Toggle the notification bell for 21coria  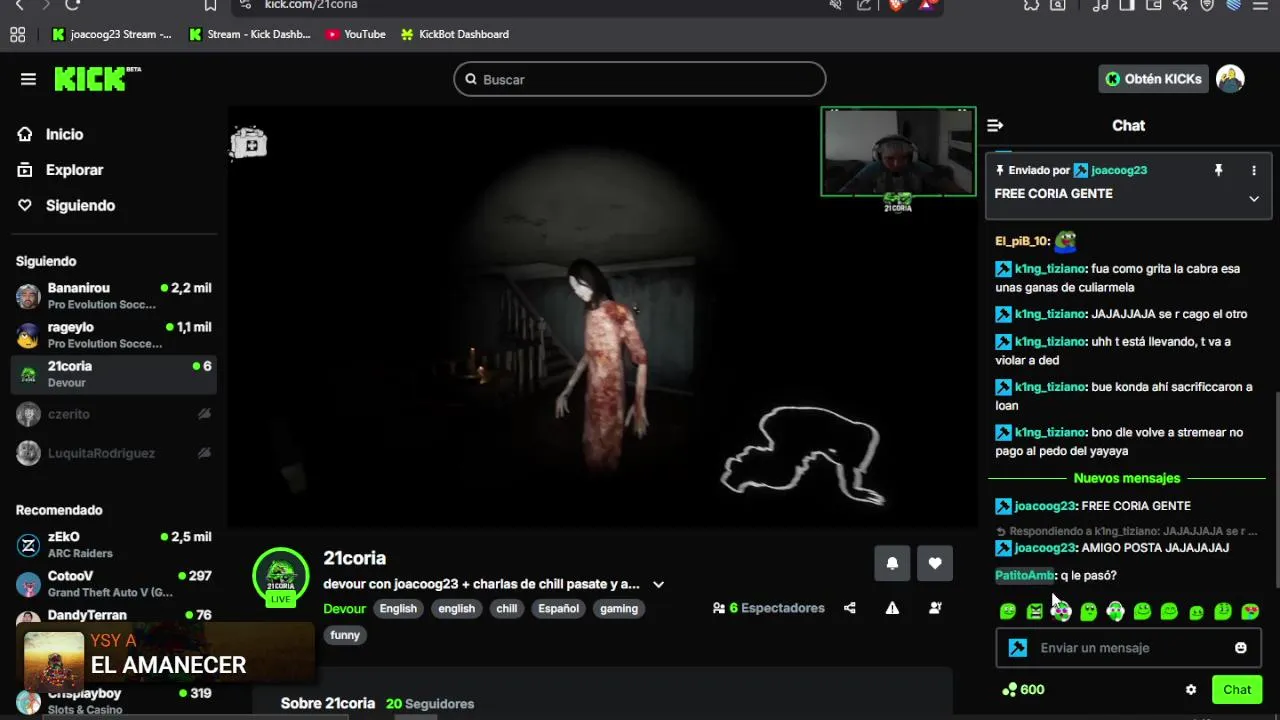(x=892, y=563)
